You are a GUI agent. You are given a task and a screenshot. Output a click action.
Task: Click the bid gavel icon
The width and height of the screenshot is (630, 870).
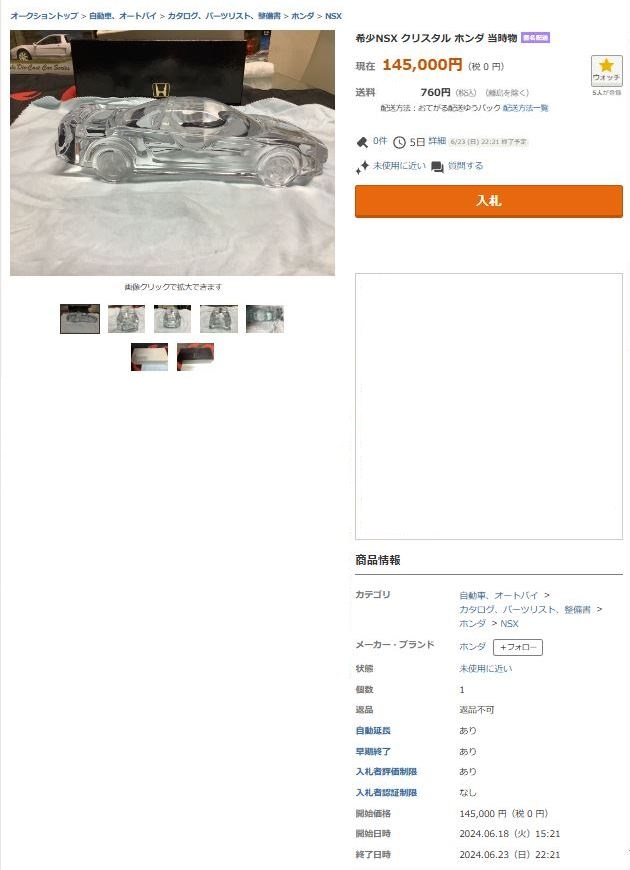(362, 143)
